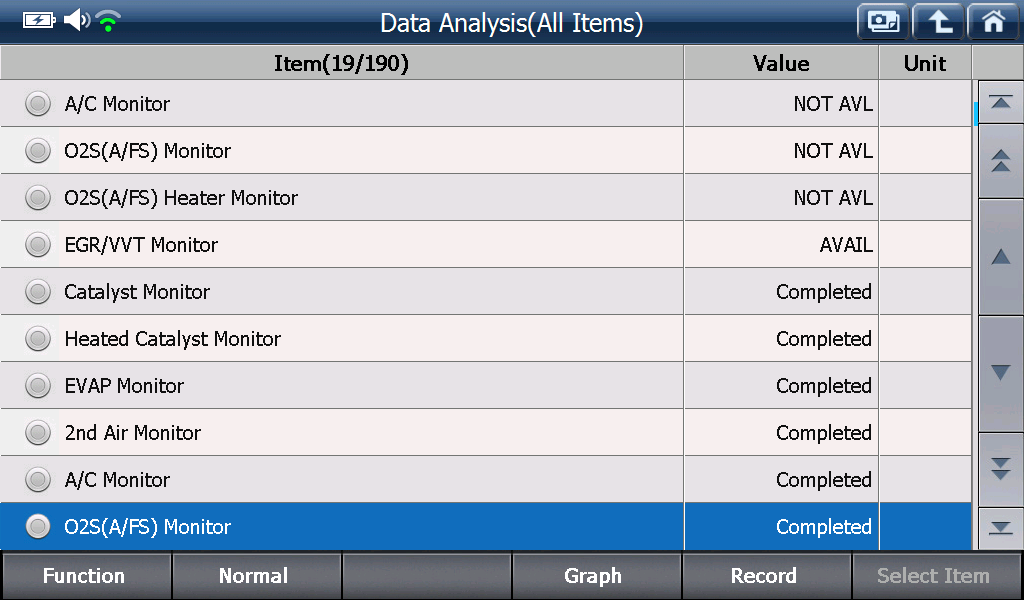Click the Wi-Fi status icon

[x=108, y=22]
